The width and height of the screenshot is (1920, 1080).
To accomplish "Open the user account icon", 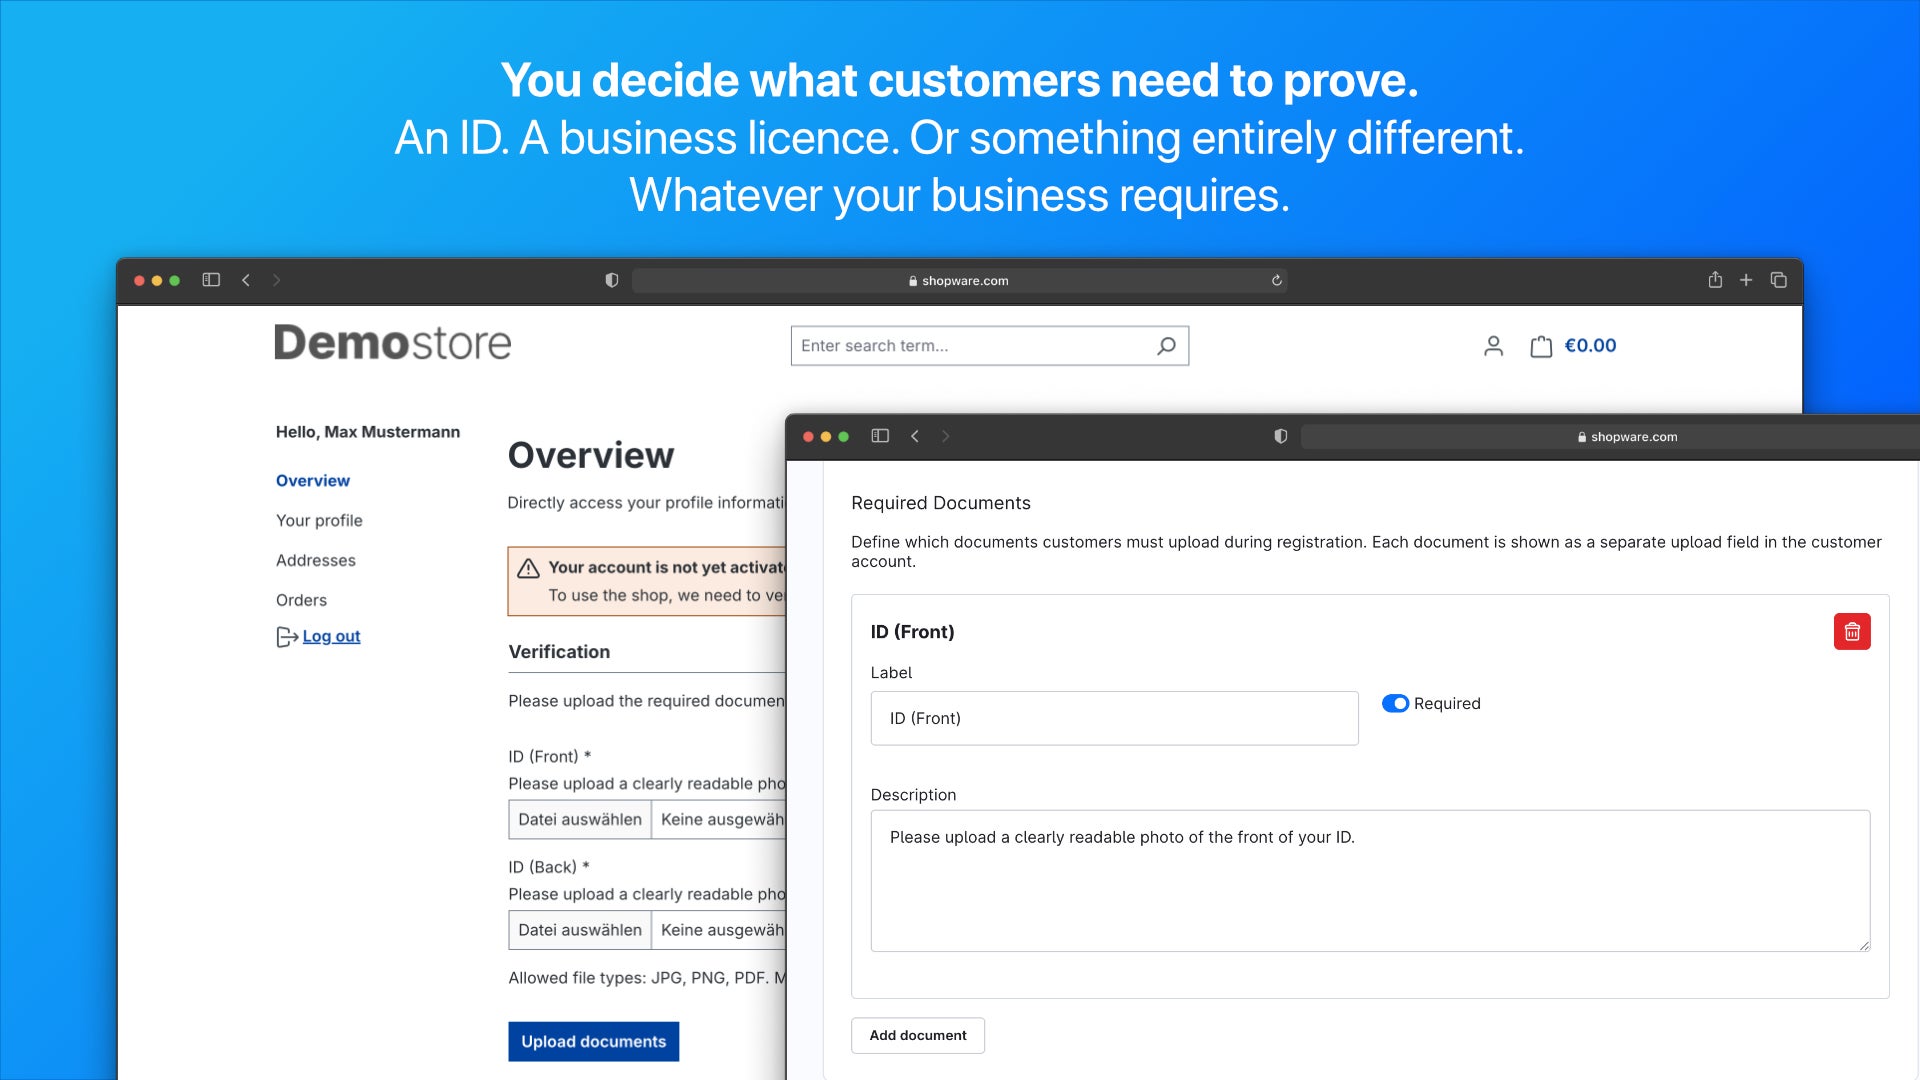I will [x=1493, y=346].
